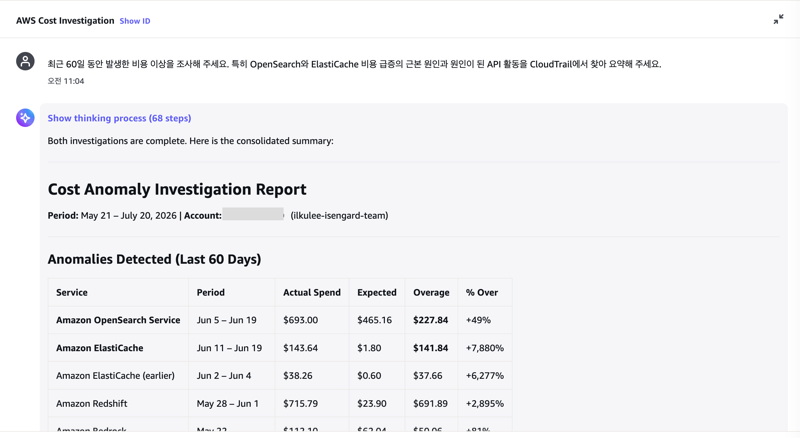Click the $1.80 expected value

tap(369, 348)
